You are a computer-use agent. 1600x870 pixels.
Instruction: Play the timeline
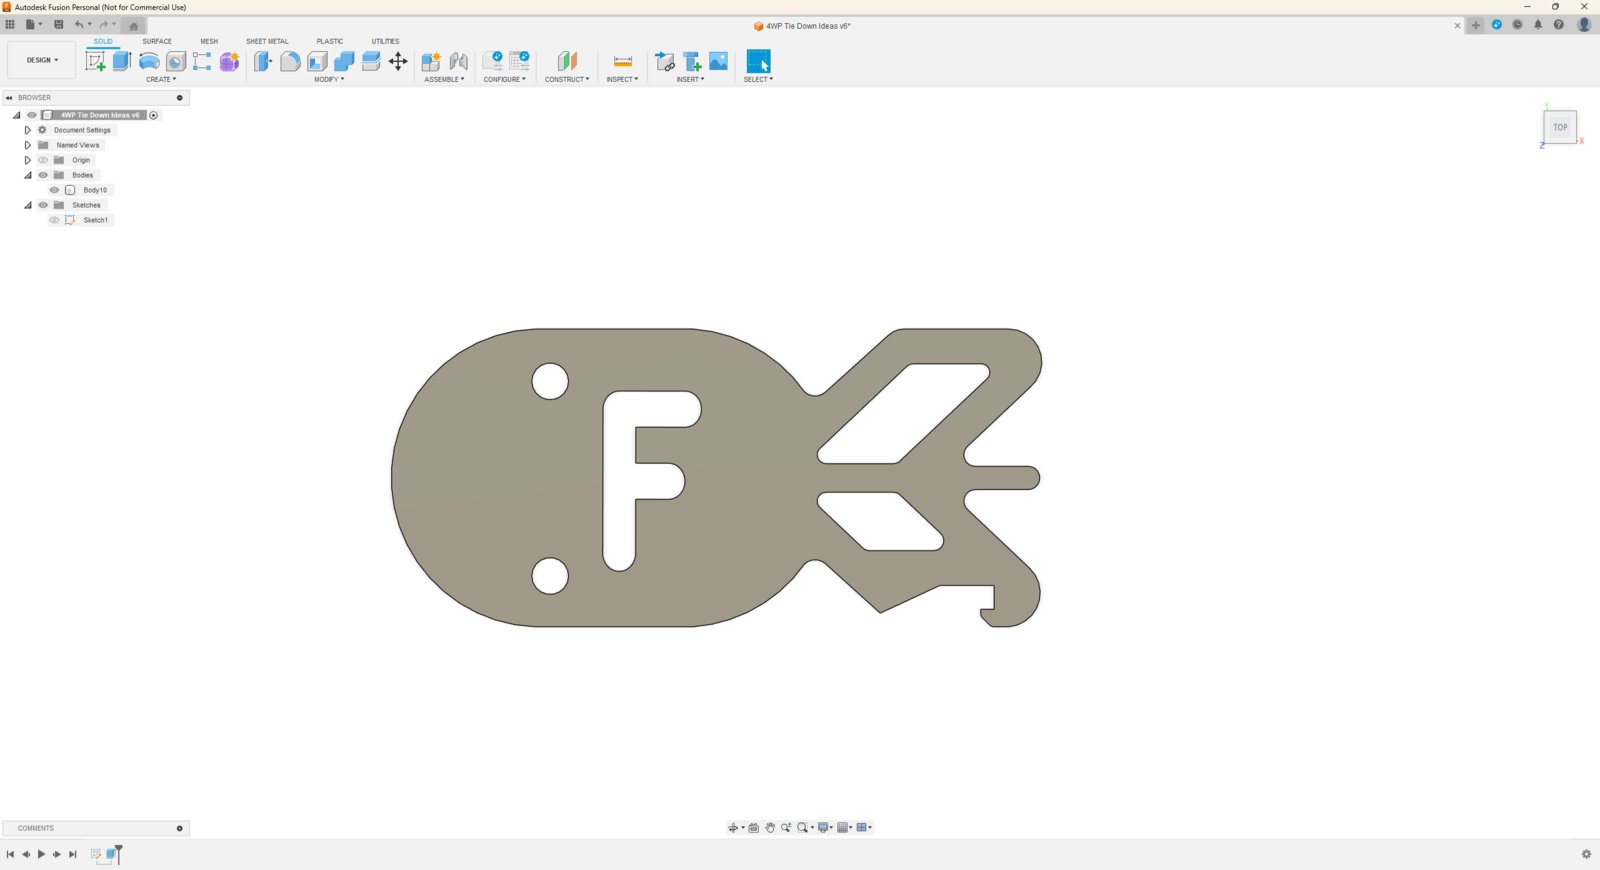(x=41, y=854)
